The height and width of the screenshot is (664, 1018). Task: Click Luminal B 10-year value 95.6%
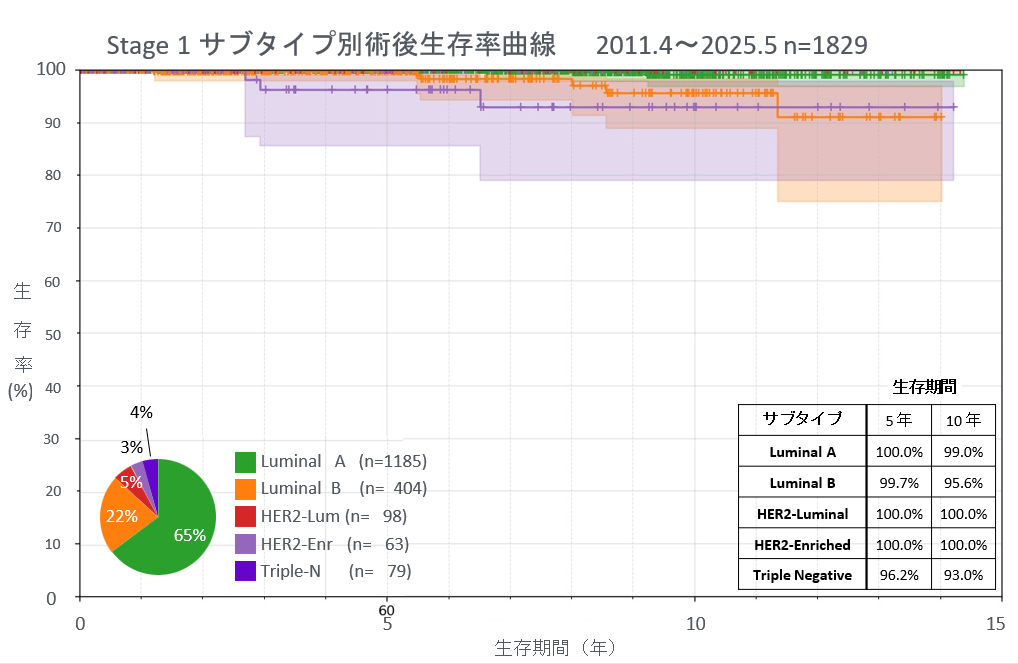963,482
